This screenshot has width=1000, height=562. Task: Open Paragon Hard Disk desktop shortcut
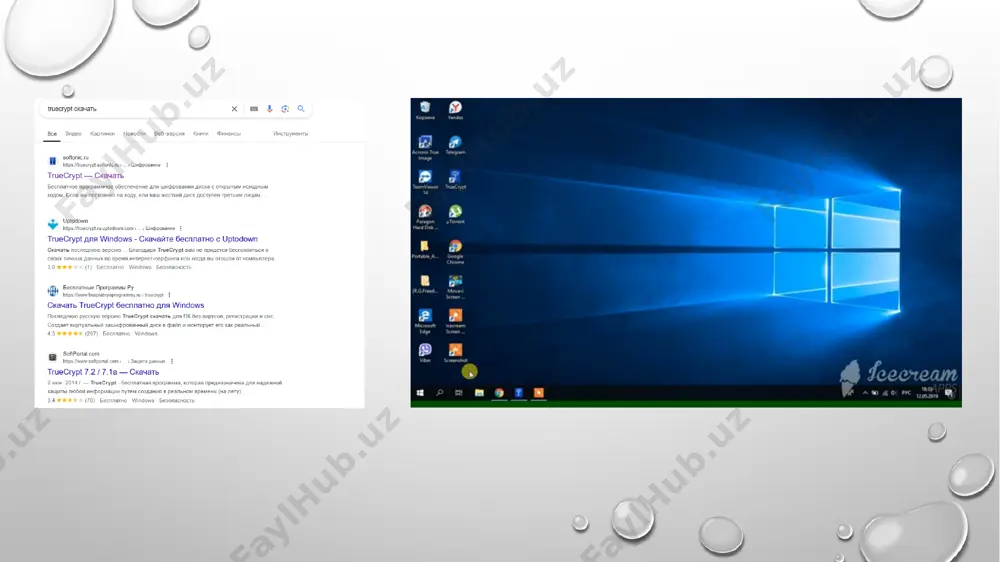point(425,217)
